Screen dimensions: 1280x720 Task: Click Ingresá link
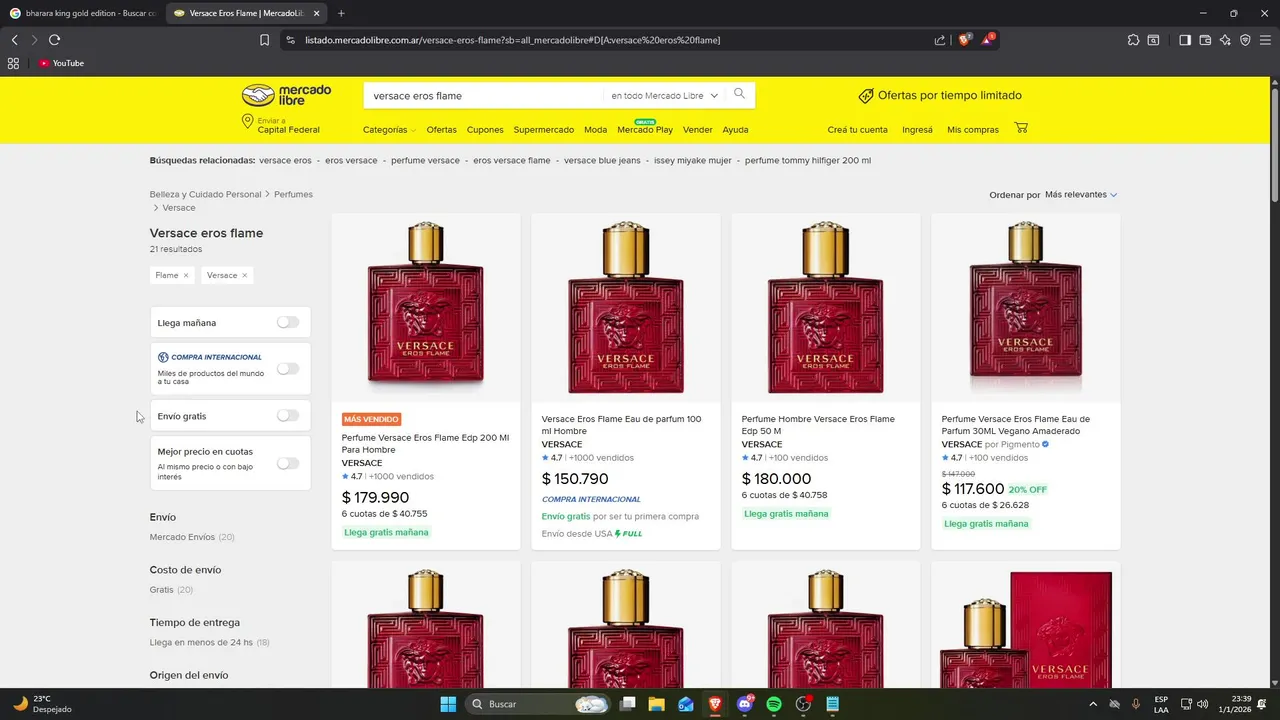pos(917,130)
